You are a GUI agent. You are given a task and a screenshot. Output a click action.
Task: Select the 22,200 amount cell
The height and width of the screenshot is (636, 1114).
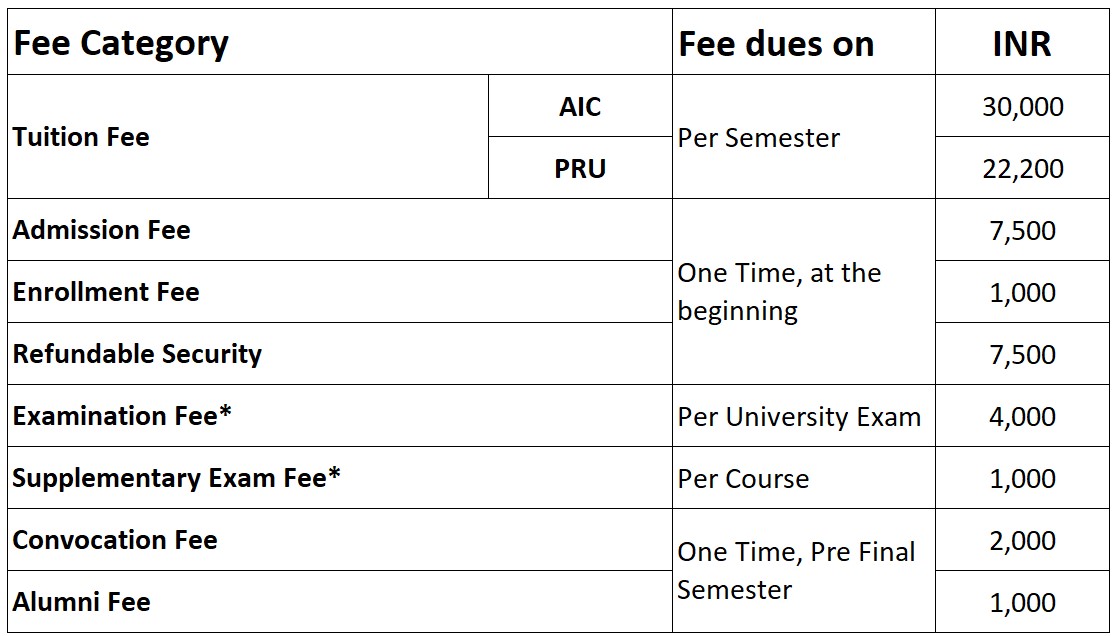point(1022,168)
